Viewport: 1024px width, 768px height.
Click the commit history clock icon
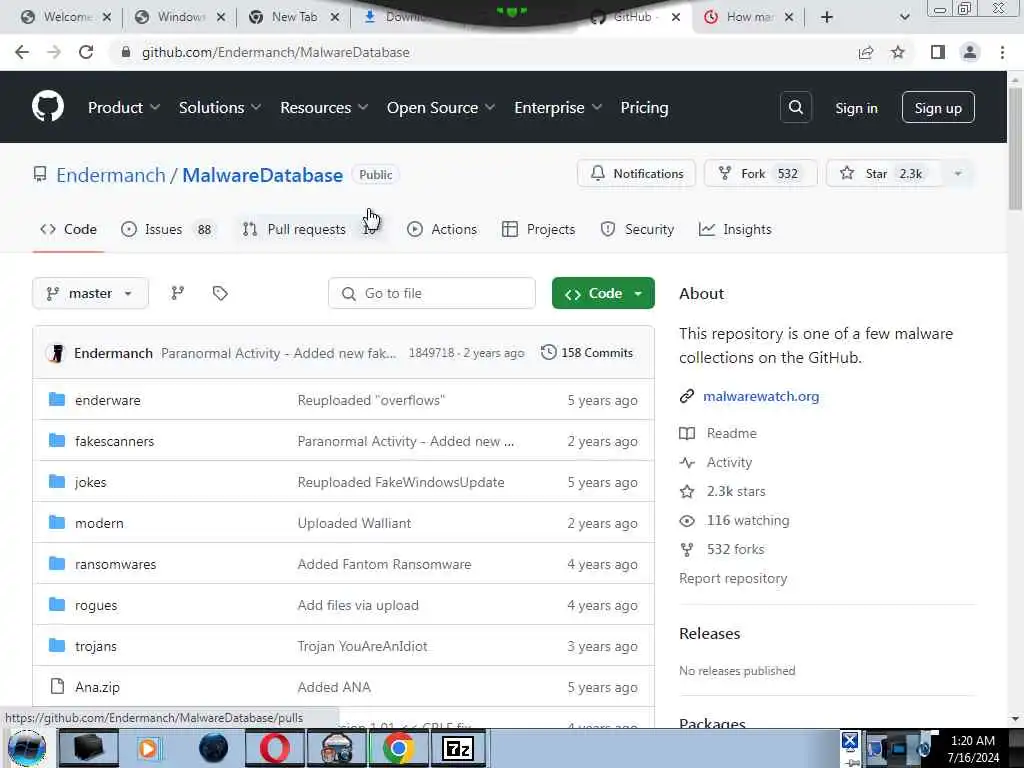pyautogui.click(x=549, y=353)
